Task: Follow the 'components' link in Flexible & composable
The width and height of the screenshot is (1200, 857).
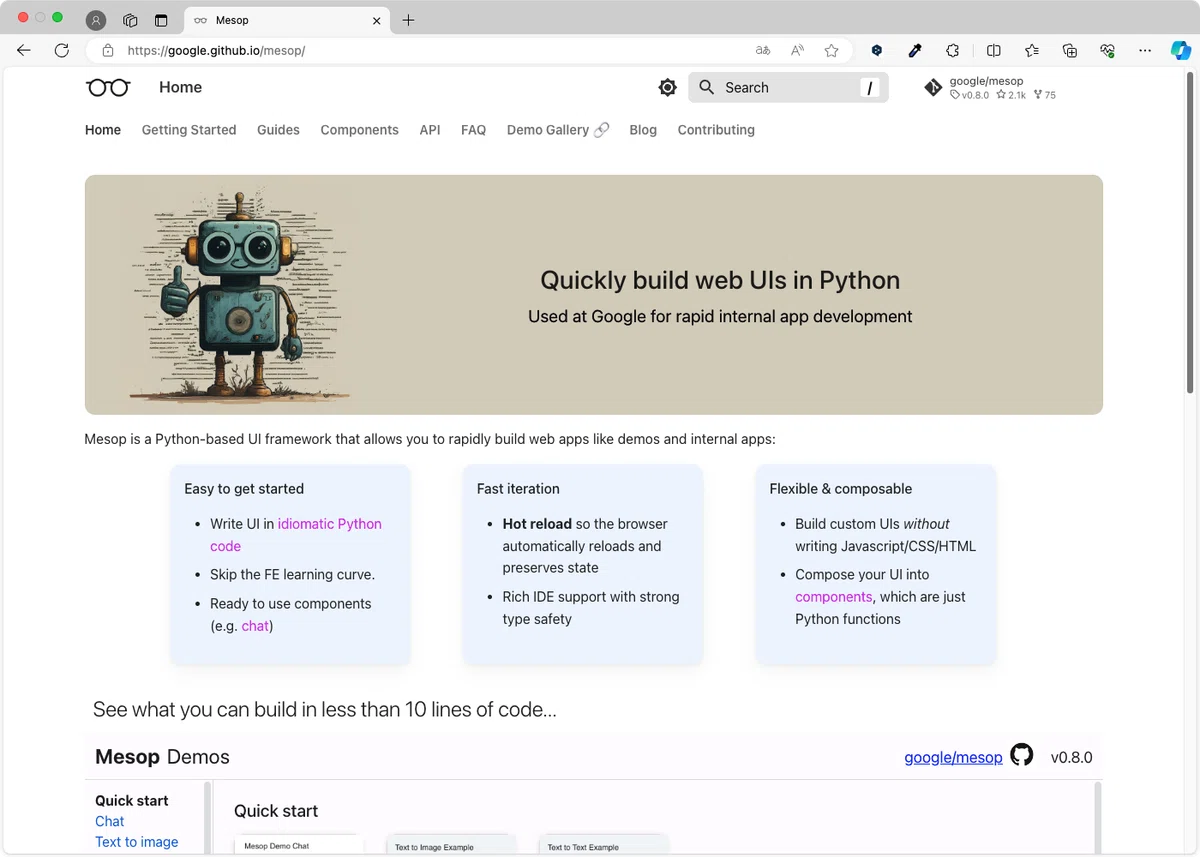Action: click(834, 597)
